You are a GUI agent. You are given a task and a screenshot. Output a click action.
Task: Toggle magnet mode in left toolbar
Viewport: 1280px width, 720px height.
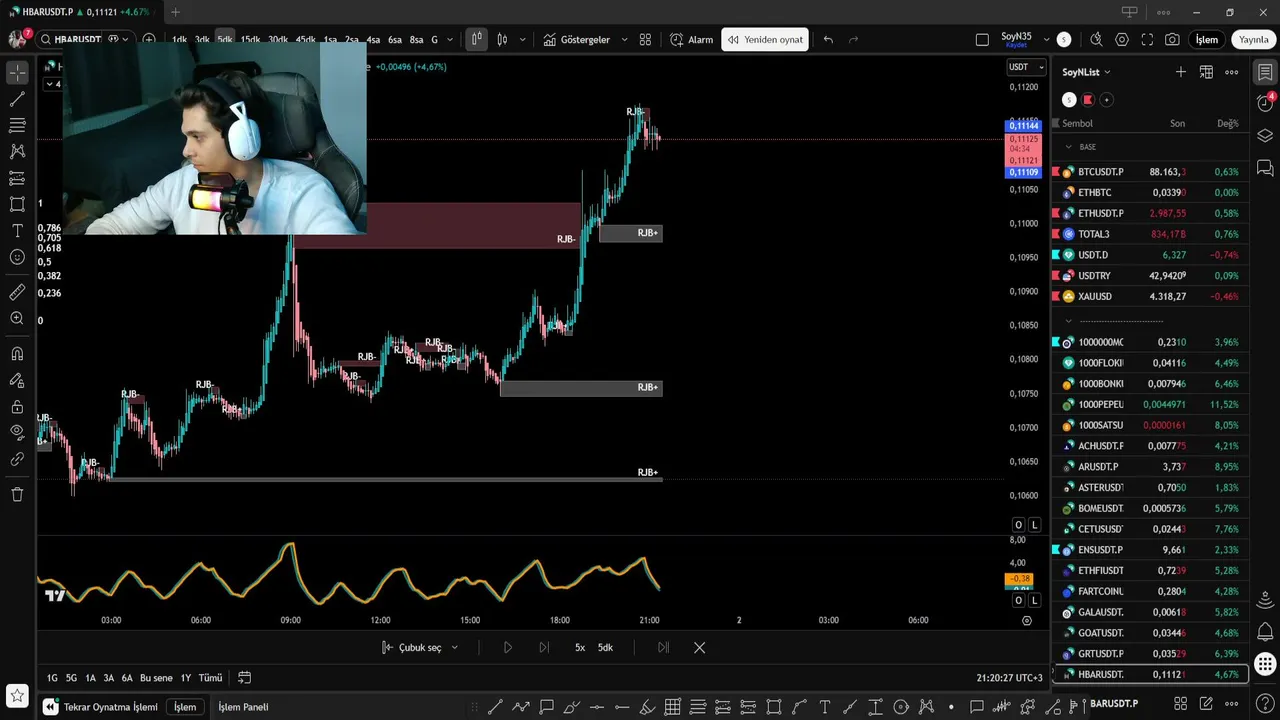pyautogui.click(x=17, y=353)
